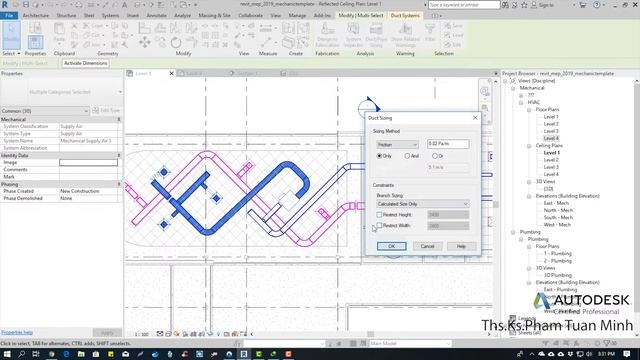Open the navigation wheel in the view
Viewport: 640px width, 360px height.
[484, 91]
